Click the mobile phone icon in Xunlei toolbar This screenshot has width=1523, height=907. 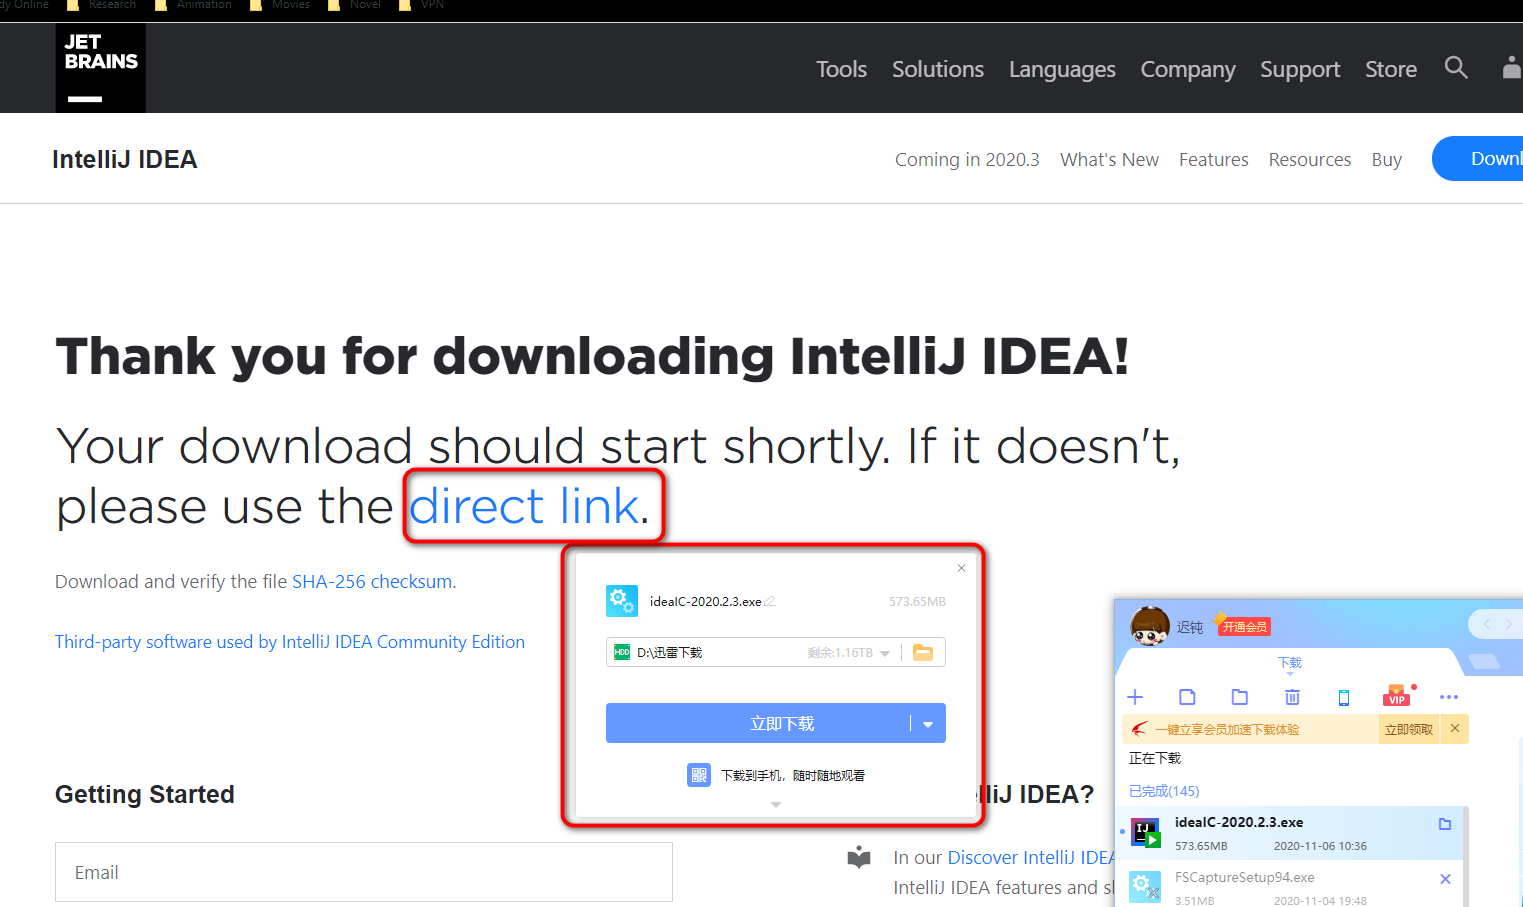tap(1344, 697)
